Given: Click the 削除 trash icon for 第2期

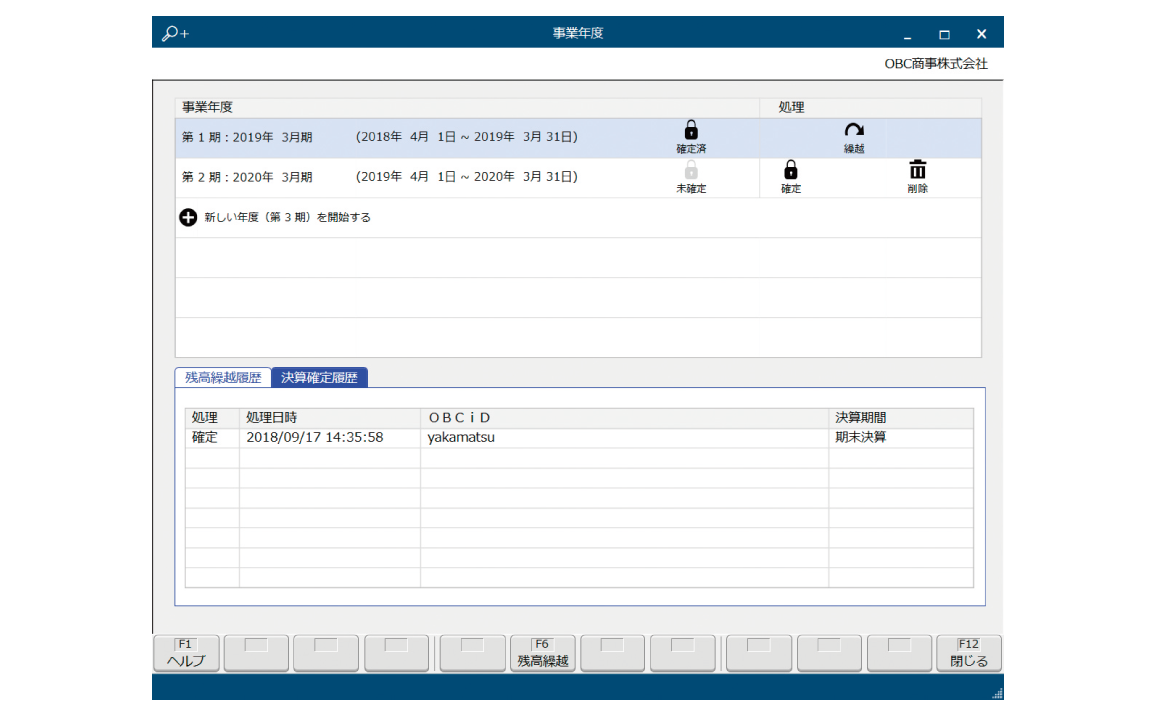Looking at the screenshot, I should click(917, 171).
